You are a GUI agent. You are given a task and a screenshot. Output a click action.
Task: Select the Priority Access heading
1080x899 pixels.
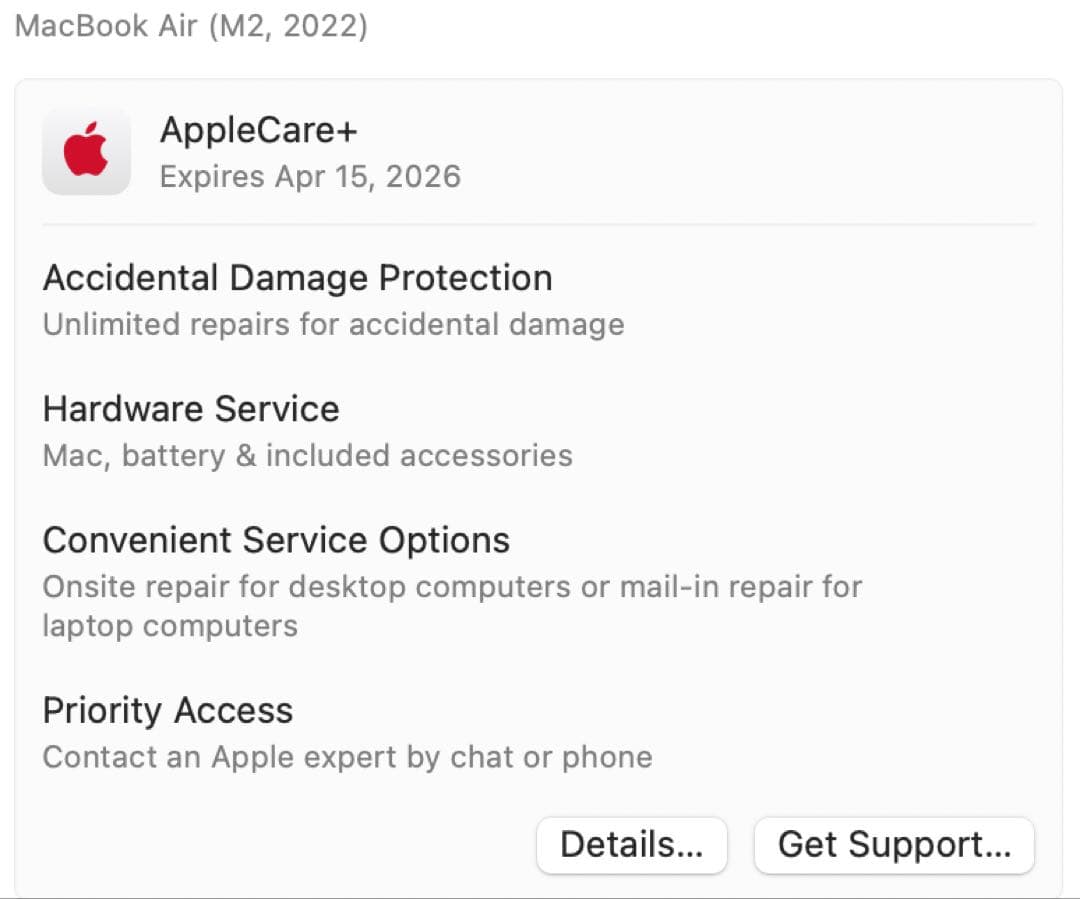168,711
